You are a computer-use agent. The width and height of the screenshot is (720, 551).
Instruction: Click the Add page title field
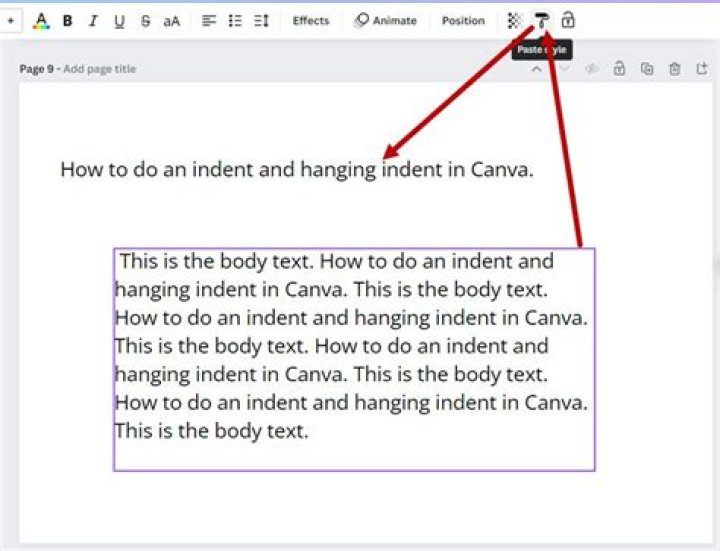100,69
